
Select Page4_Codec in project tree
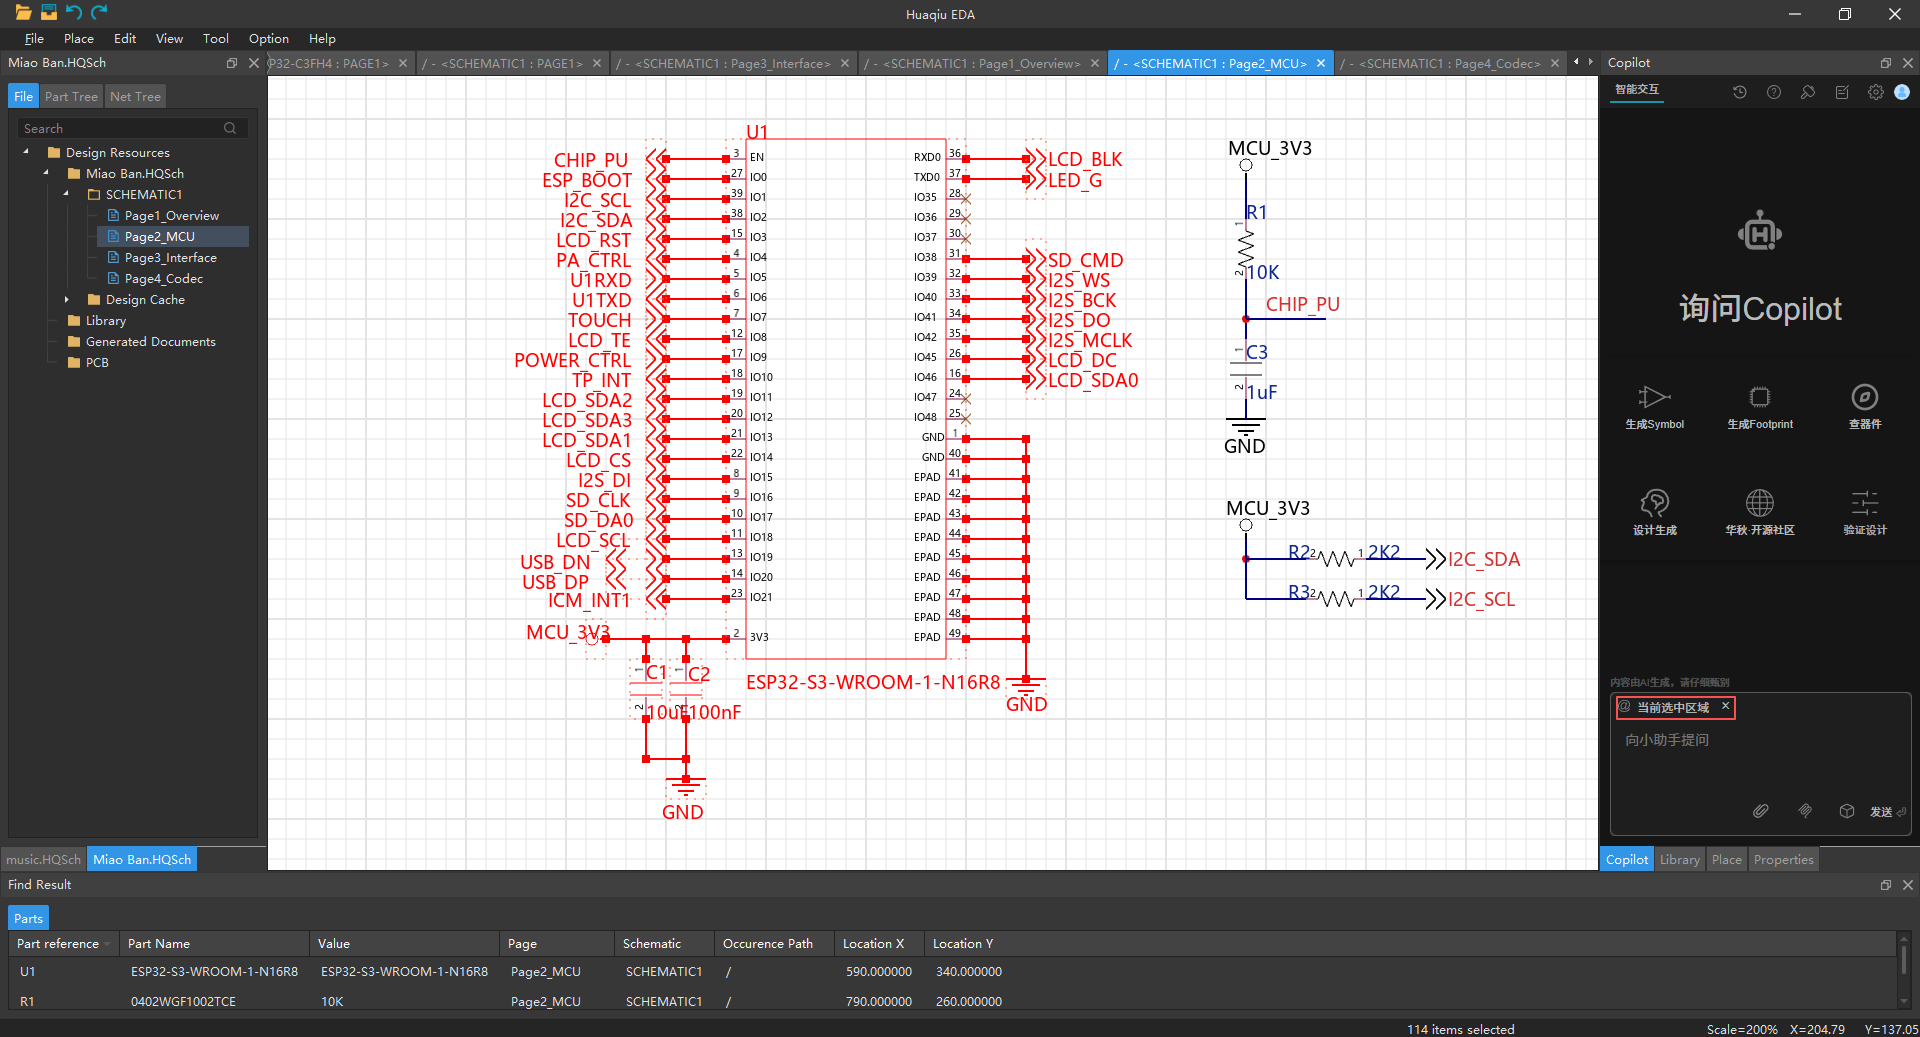(164, 278)
